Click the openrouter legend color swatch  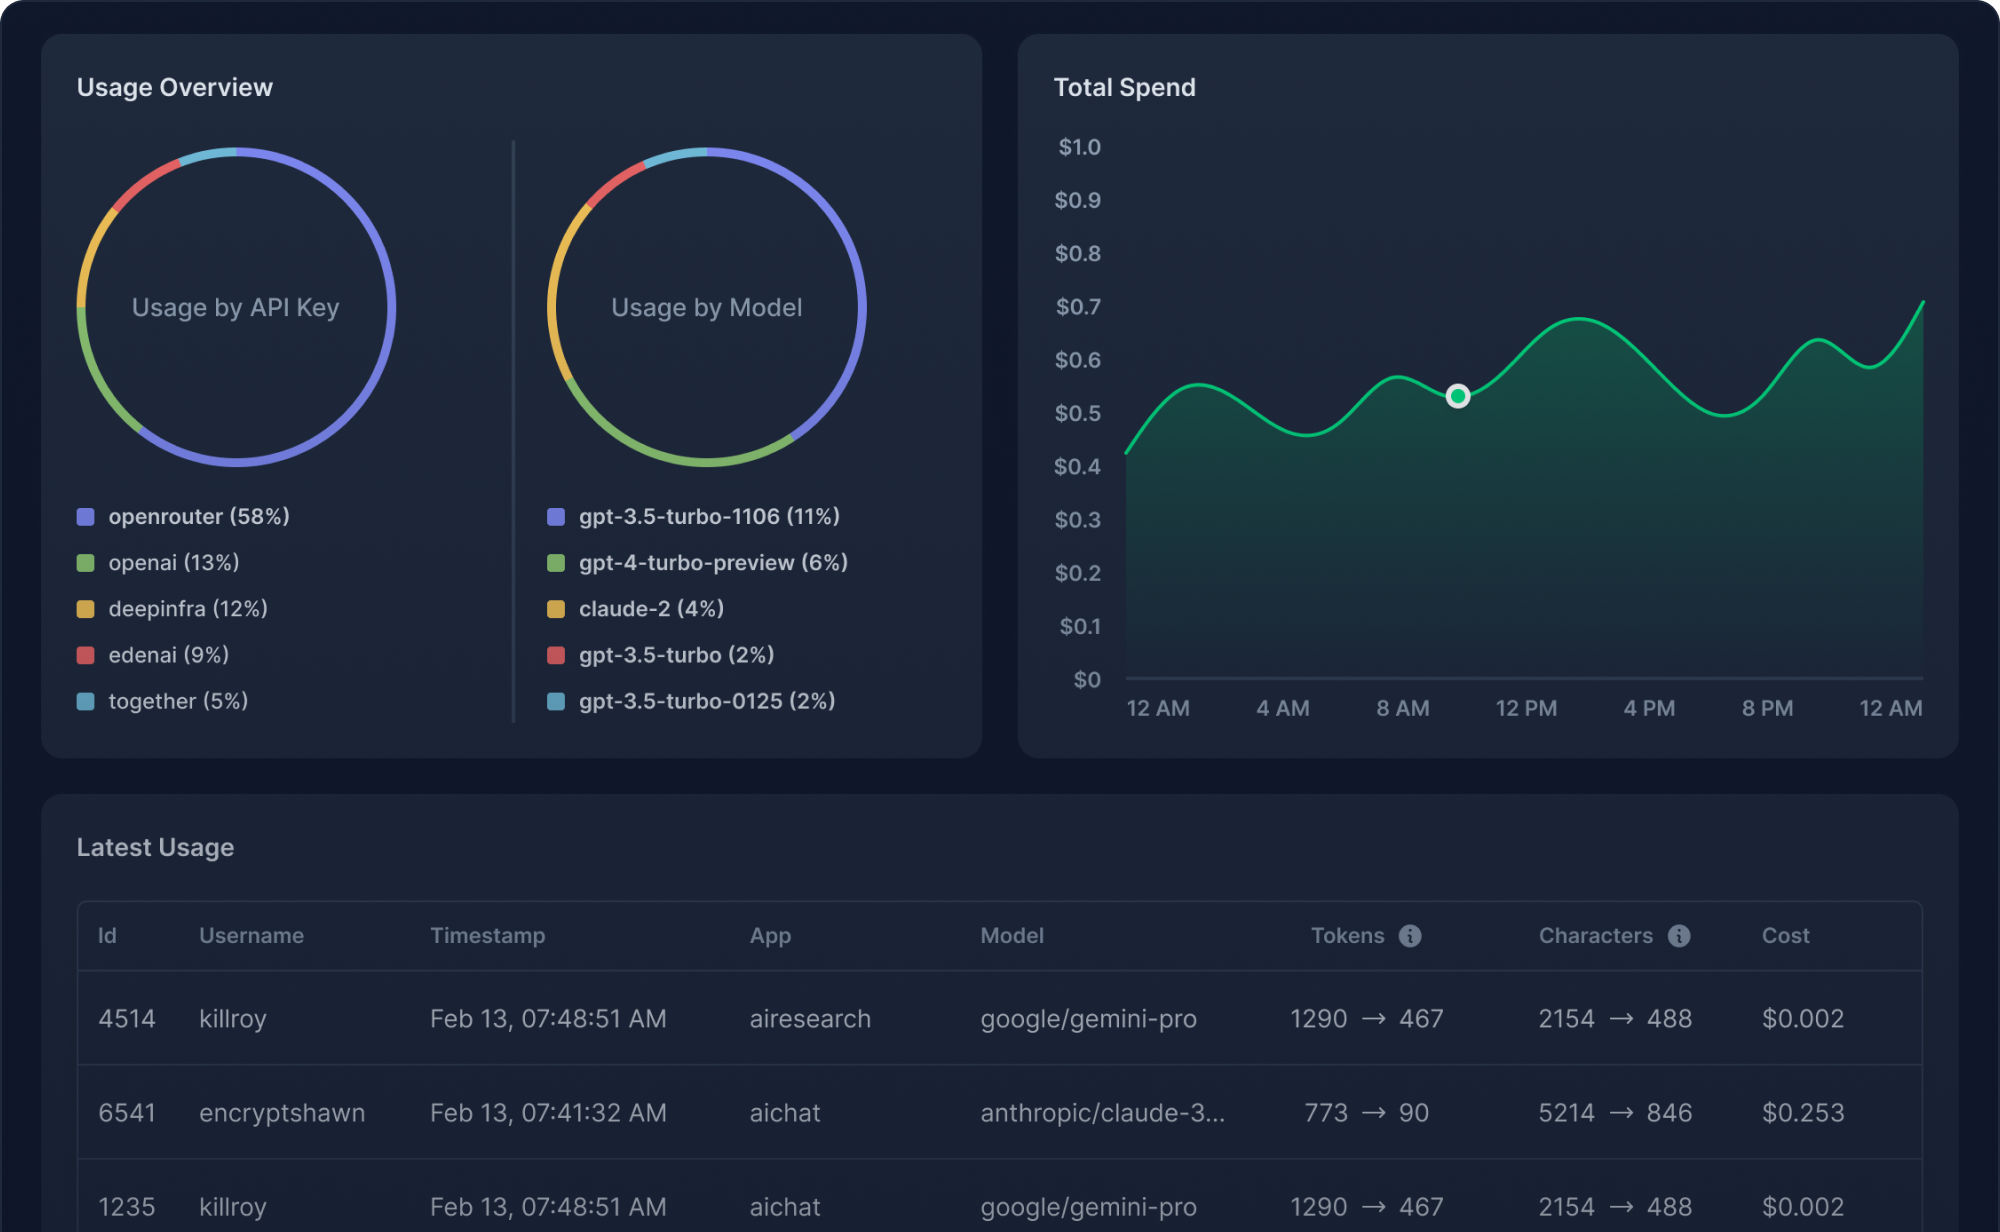[86, 517]
